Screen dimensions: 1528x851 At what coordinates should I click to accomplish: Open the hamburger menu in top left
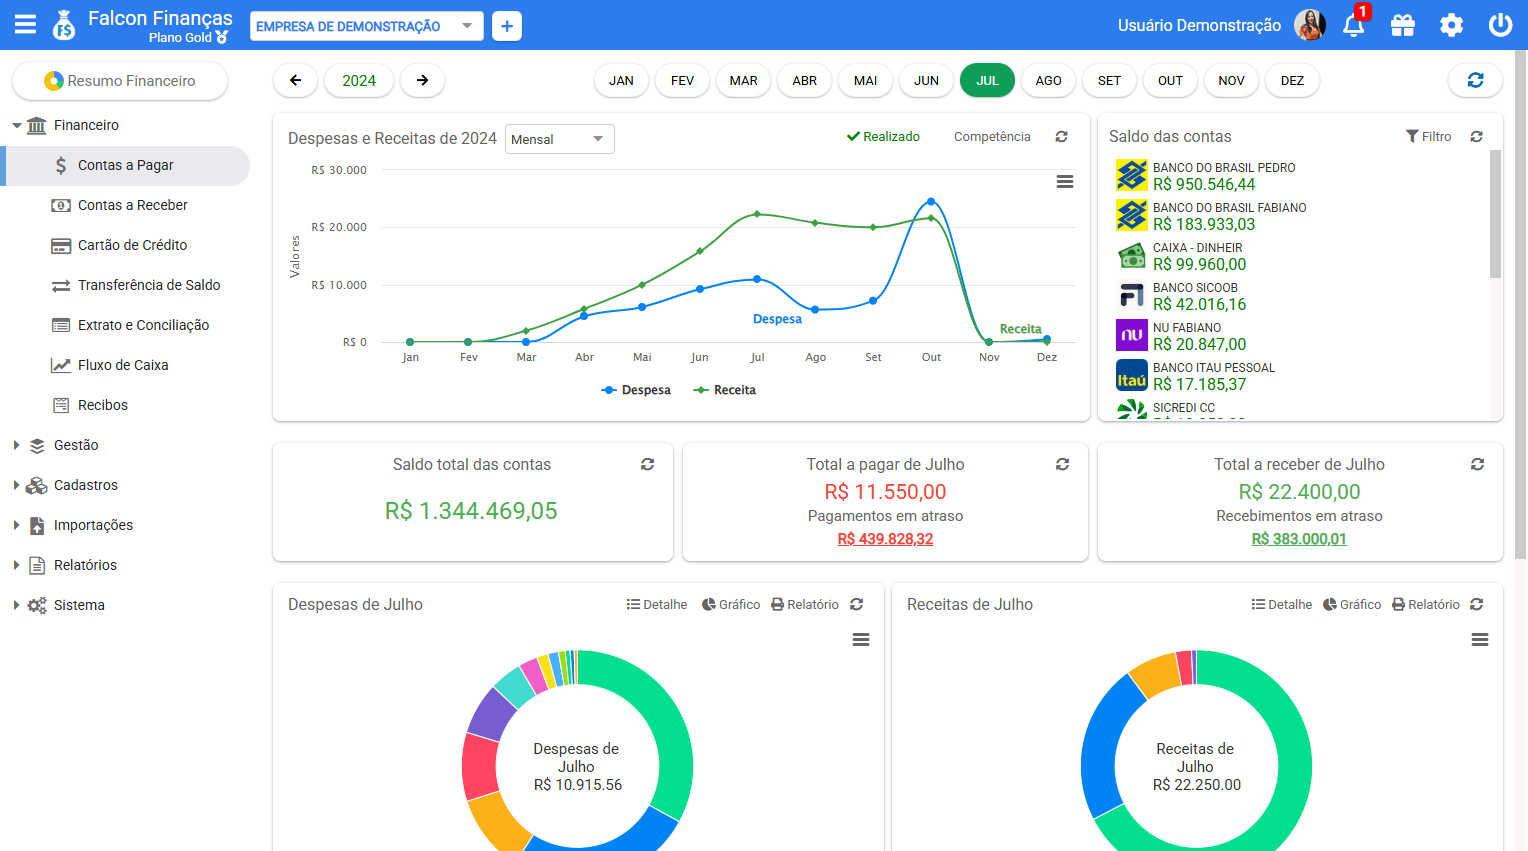[x=25, y=25]
